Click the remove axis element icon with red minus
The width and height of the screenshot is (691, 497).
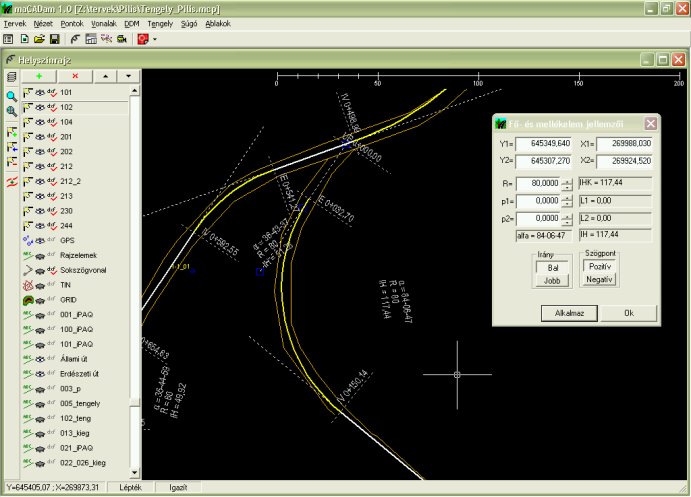[x=11, y=162]
